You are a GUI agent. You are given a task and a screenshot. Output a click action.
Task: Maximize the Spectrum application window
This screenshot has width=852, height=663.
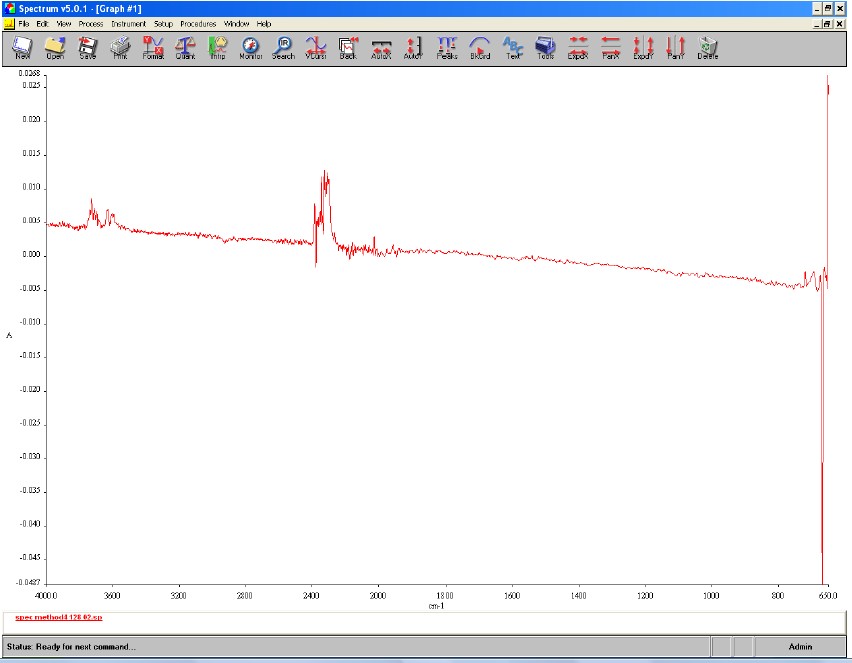[828, 9]
